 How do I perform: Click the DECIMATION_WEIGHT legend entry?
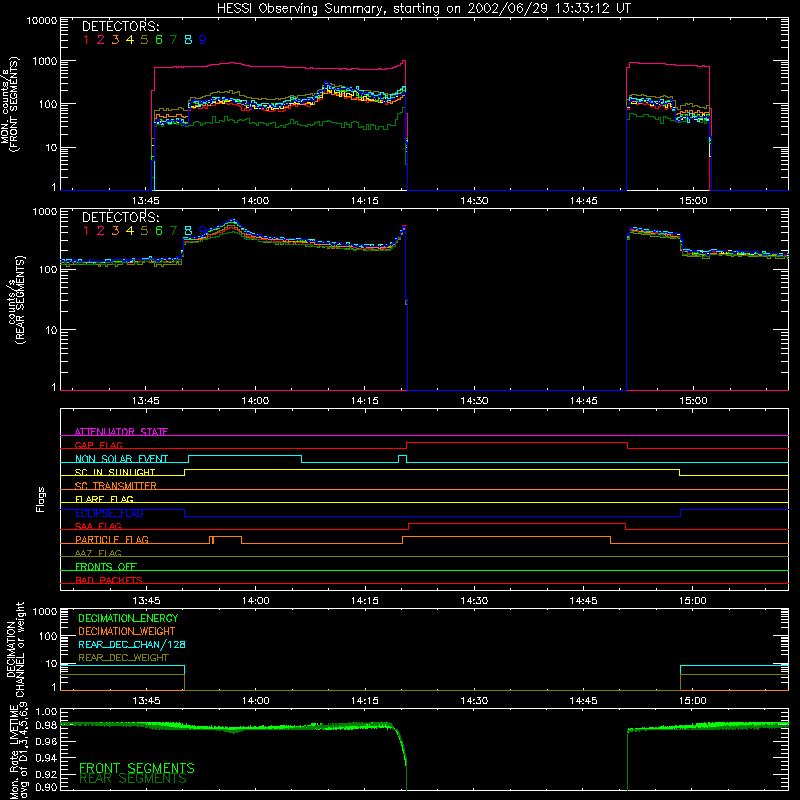point(127,631)
